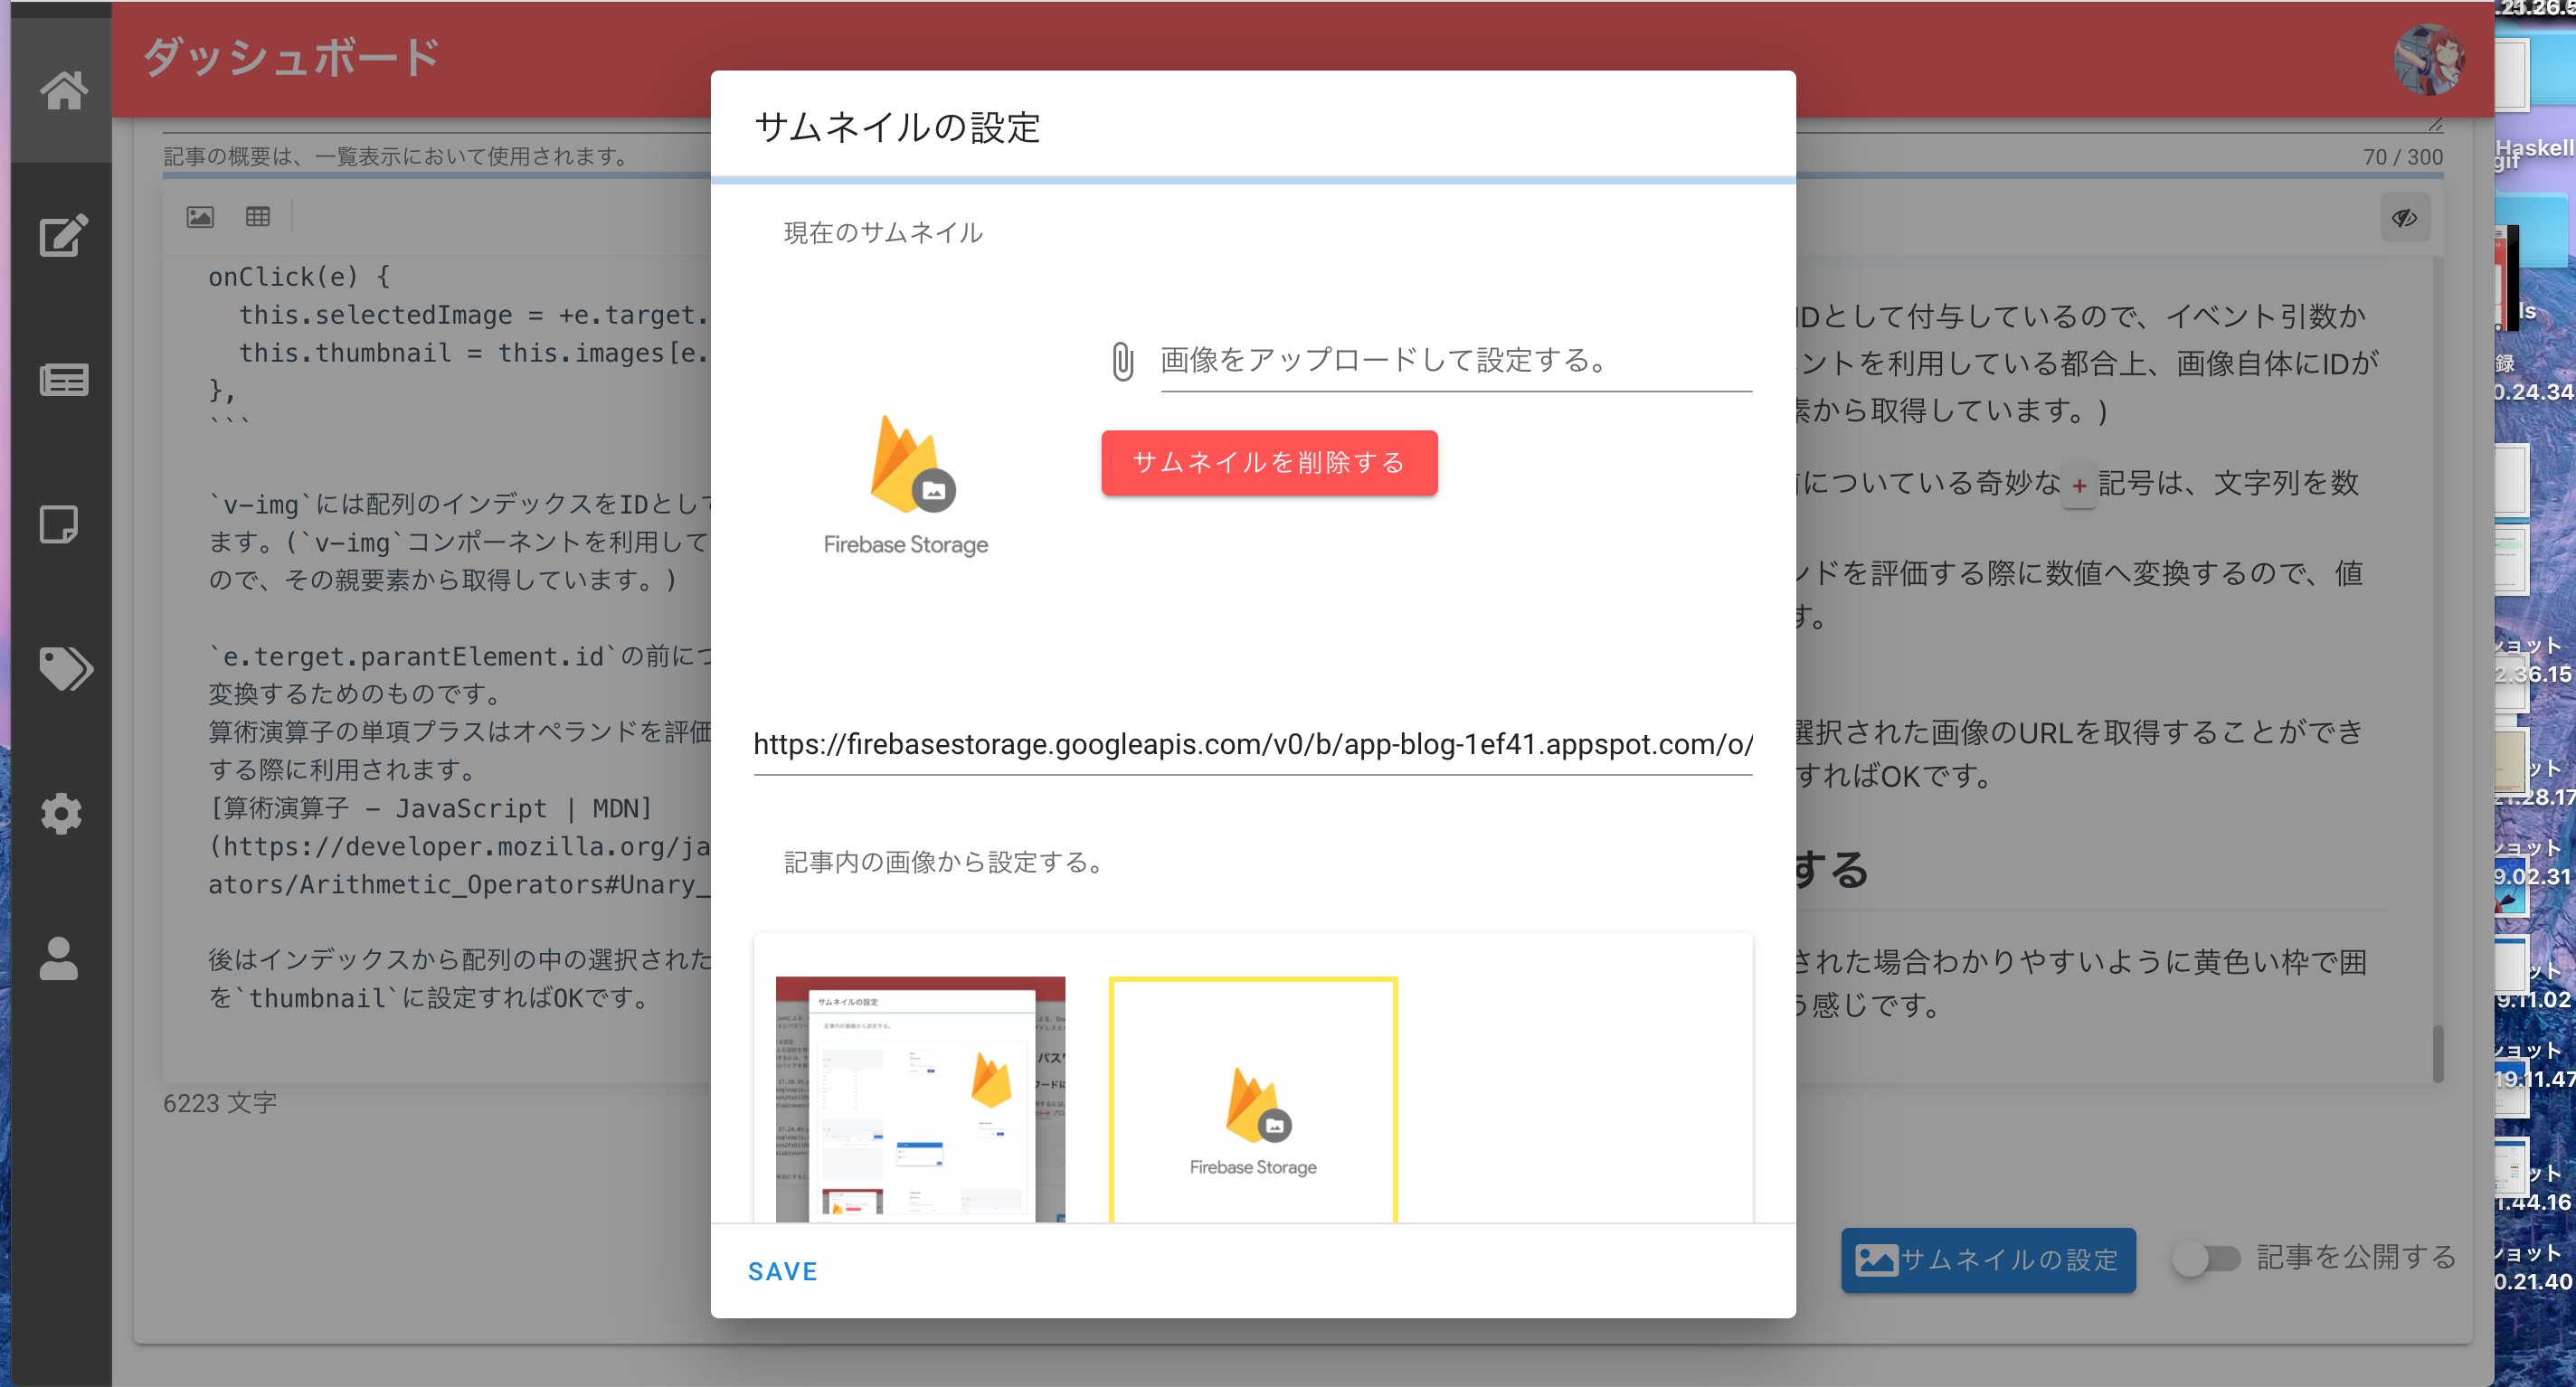Select the compose/edit icon in the sidebar
The image size is (2576, 1387).
pos(62,236)
